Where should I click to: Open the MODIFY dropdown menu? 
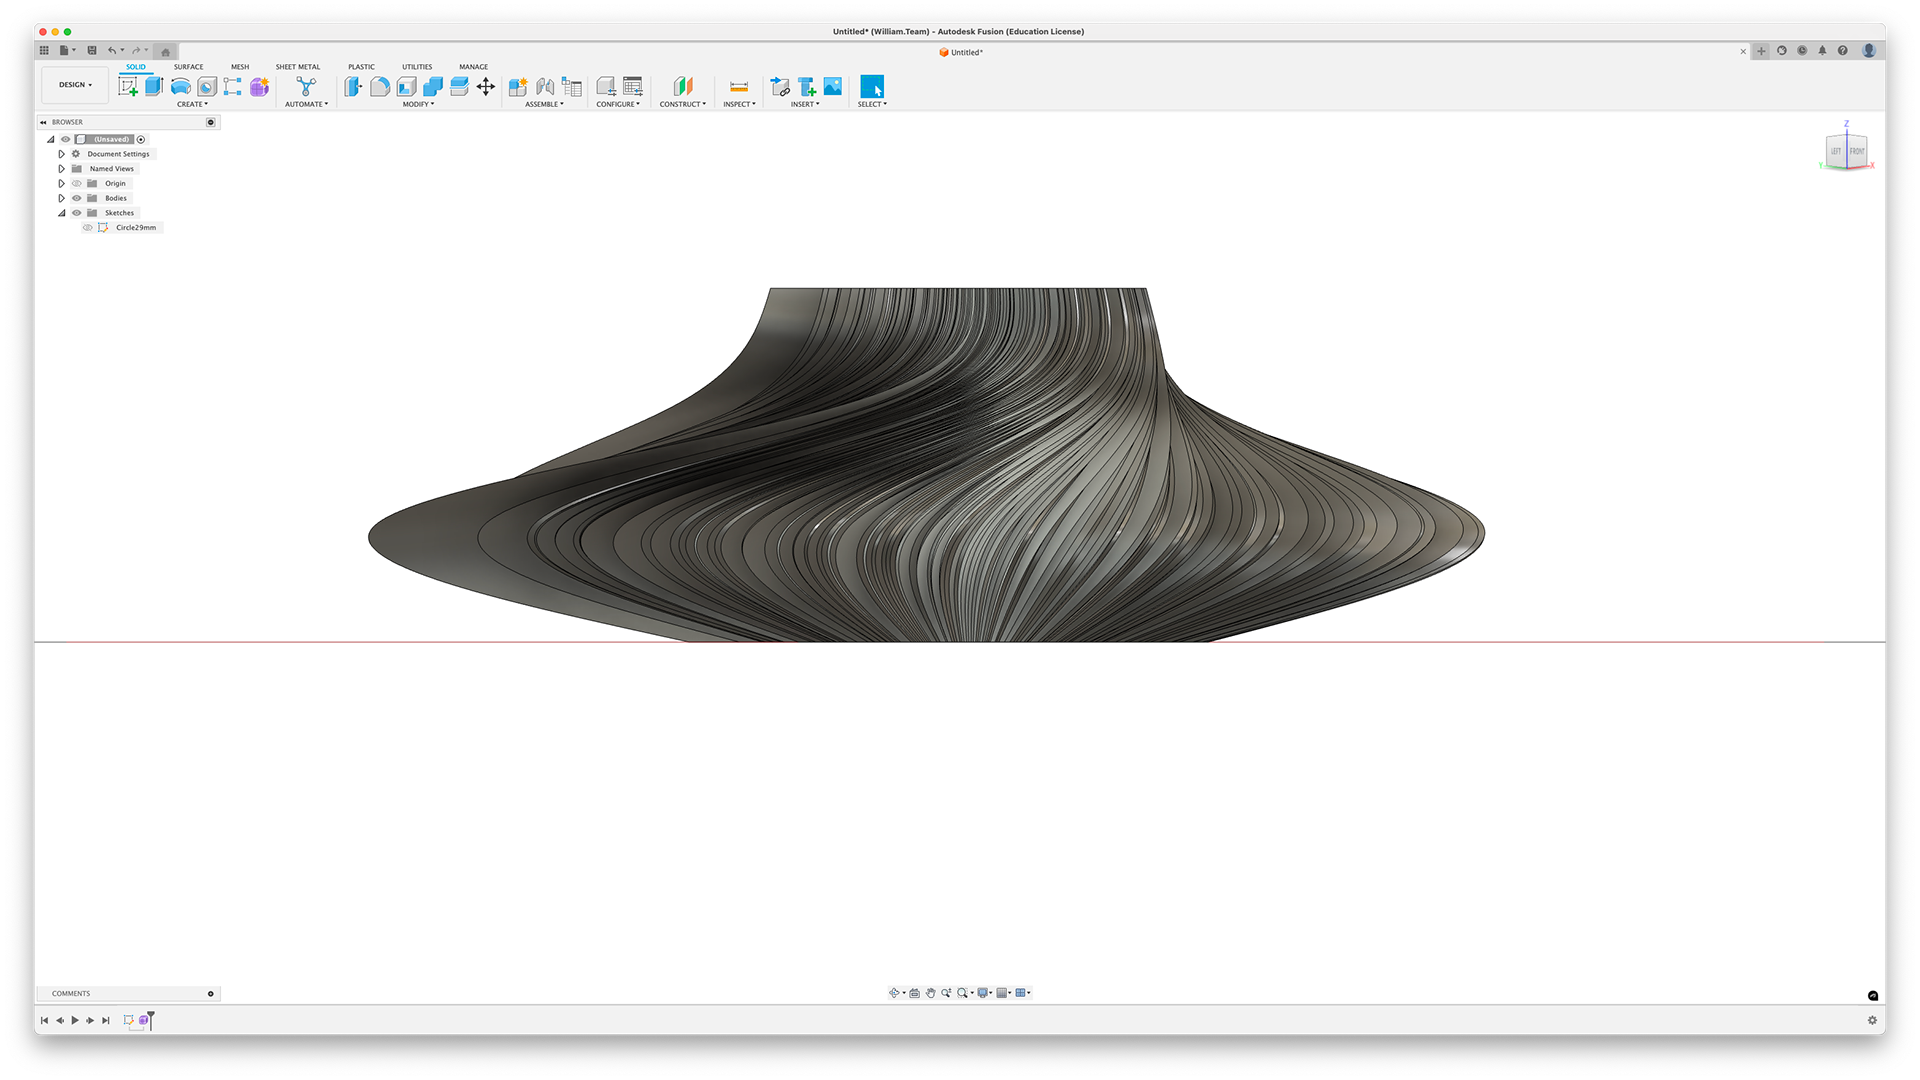click(x=418, y=104)
